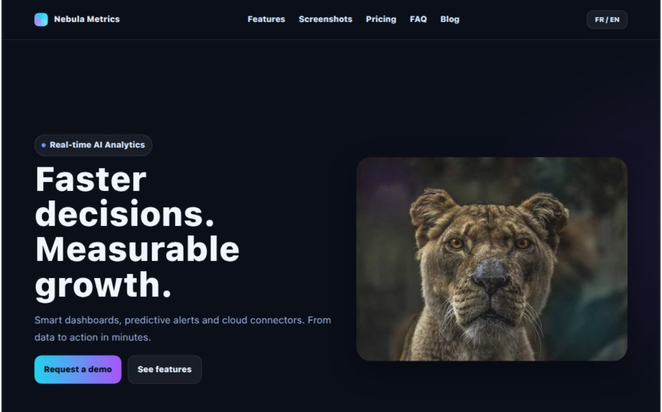The height and width of the screenshot is (412, 662).
Task: Click the "Measurable" headline word
Action: click(137, 249)
